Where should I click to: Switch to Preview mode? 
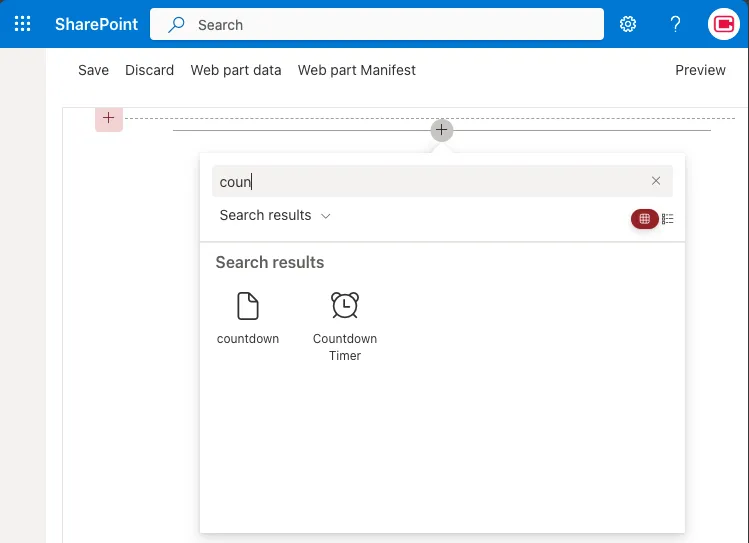tap(700, 70)
